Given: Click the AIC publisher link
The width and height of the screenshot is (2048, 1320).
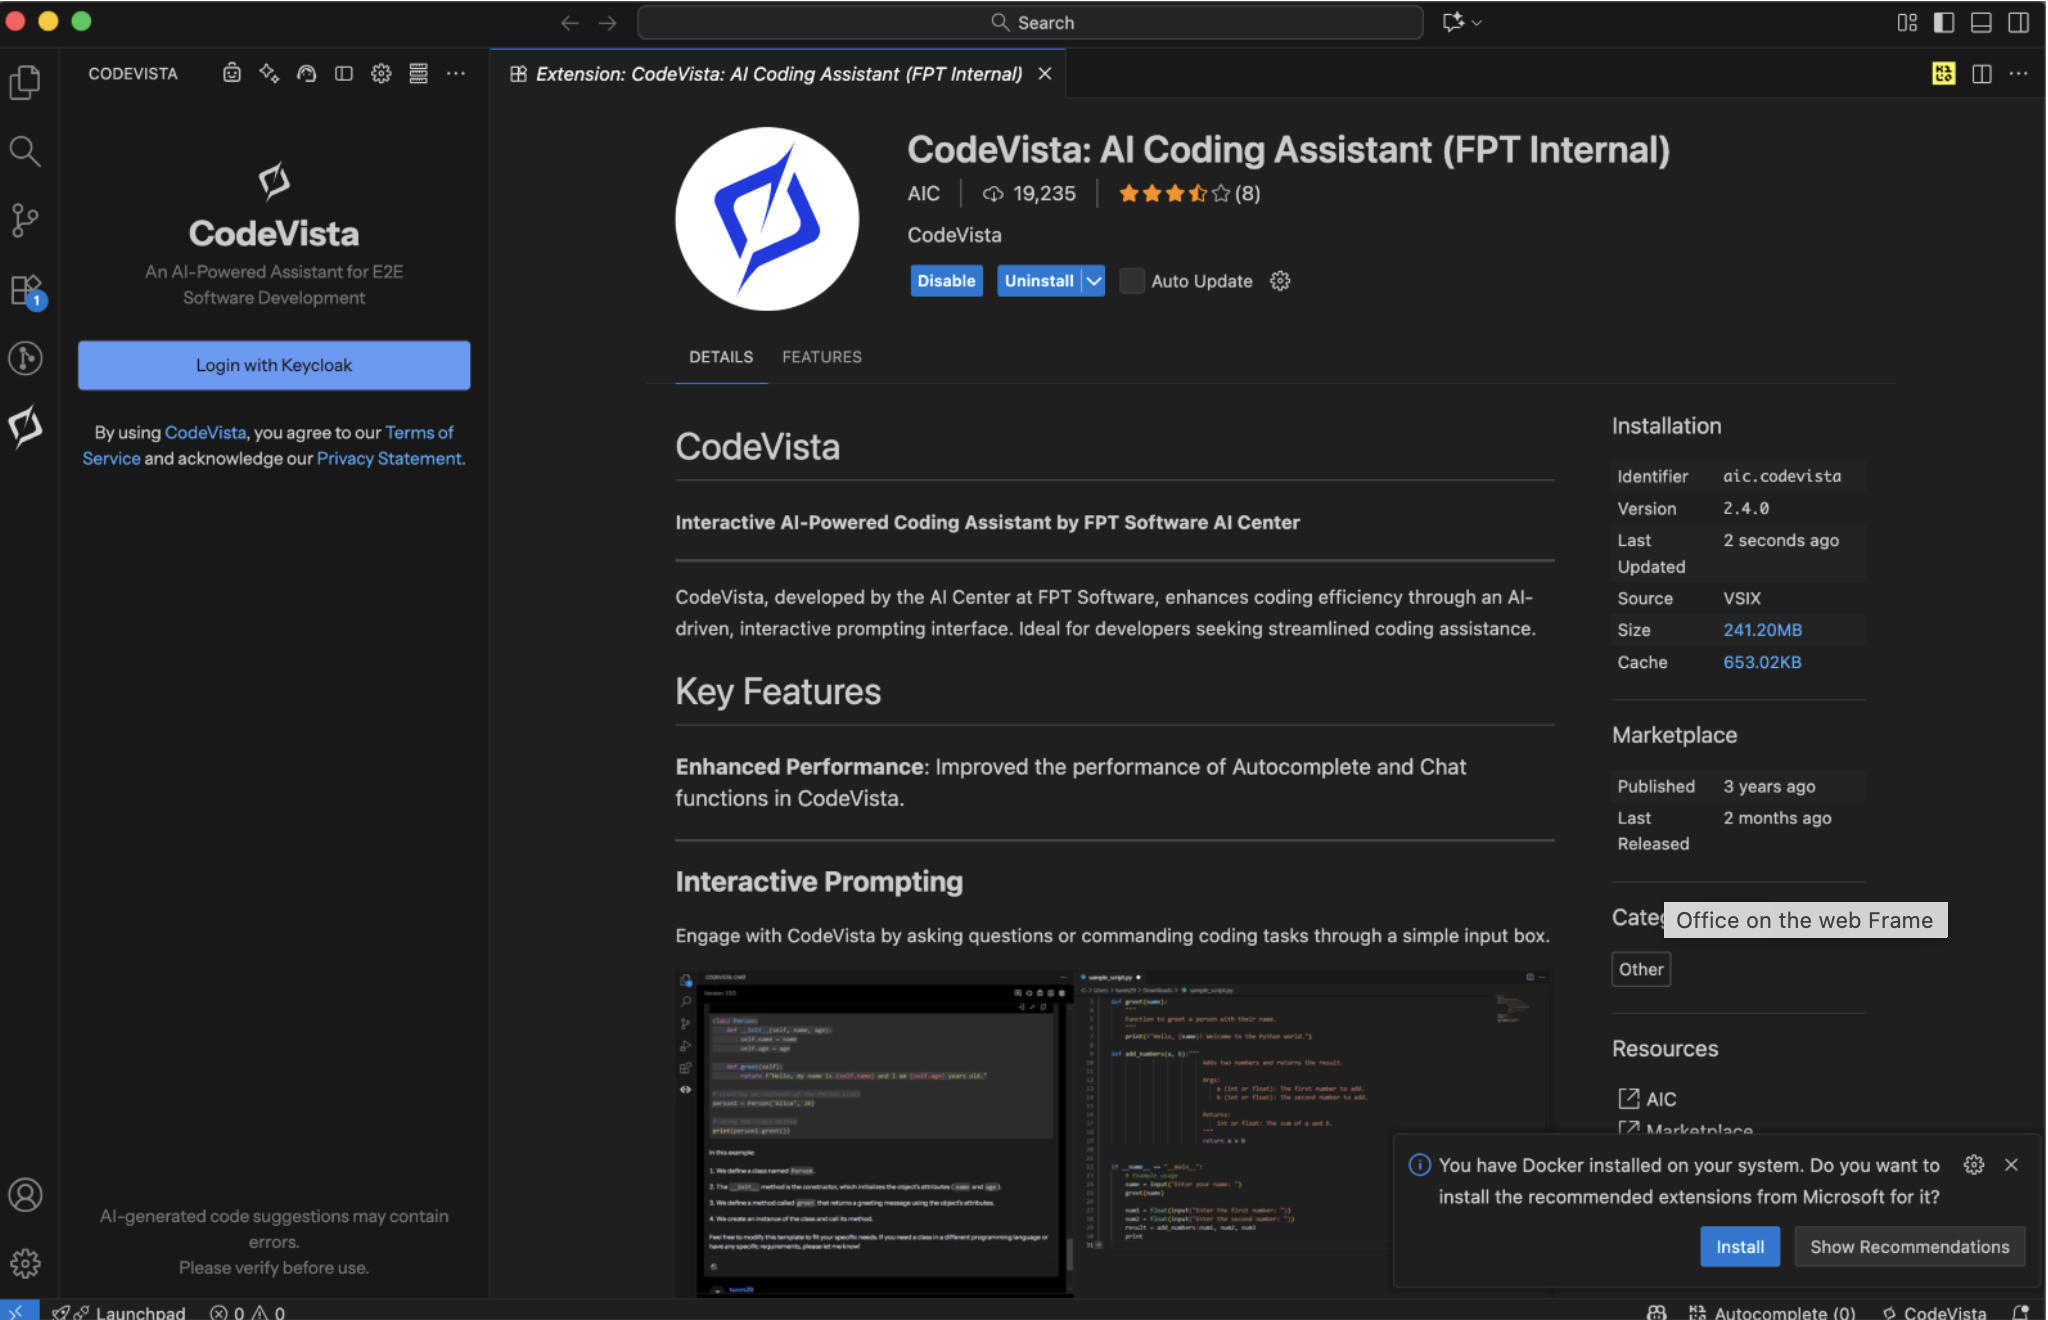Looking at the screenshot, I should (923, 194).
